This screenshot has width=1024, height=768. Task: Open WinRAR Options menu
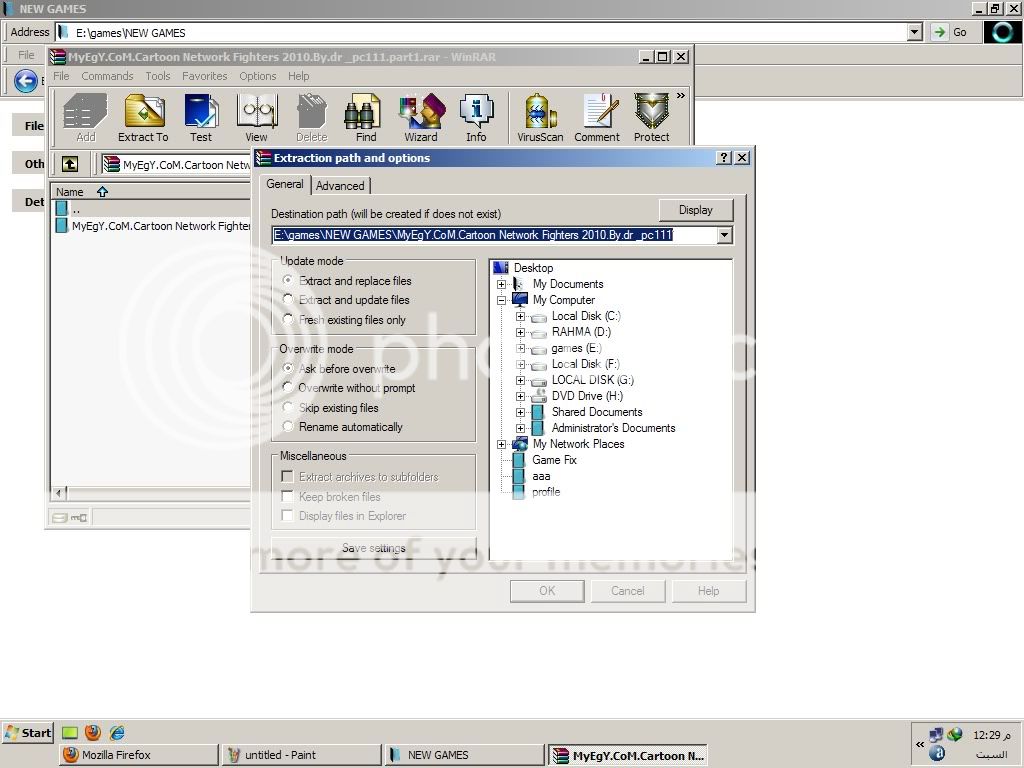[257, 76]
